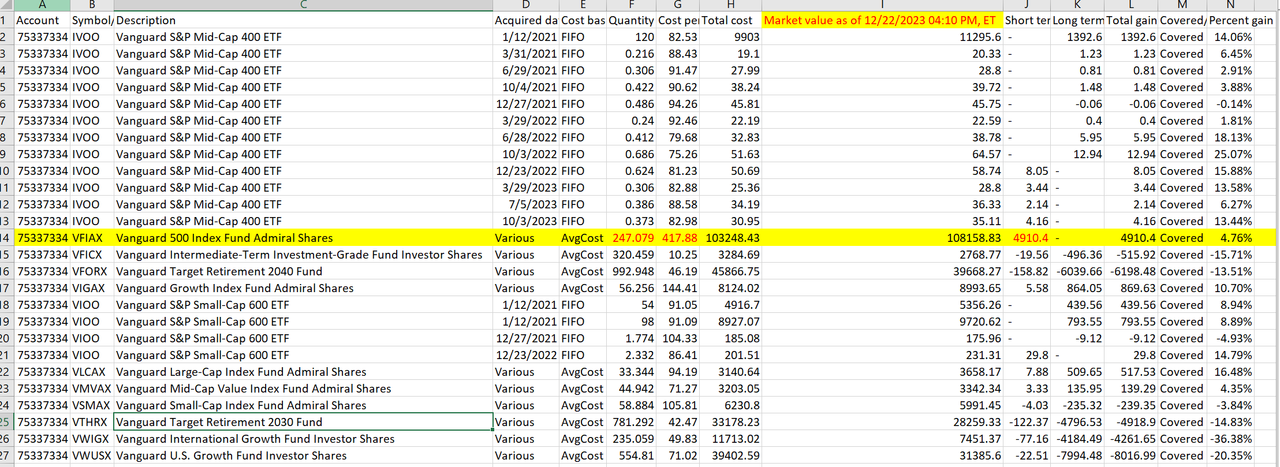The height and width of the screenshot is (467, 1280).
Task: Select total cost cell 39402.59
Action: pos(730,455)
